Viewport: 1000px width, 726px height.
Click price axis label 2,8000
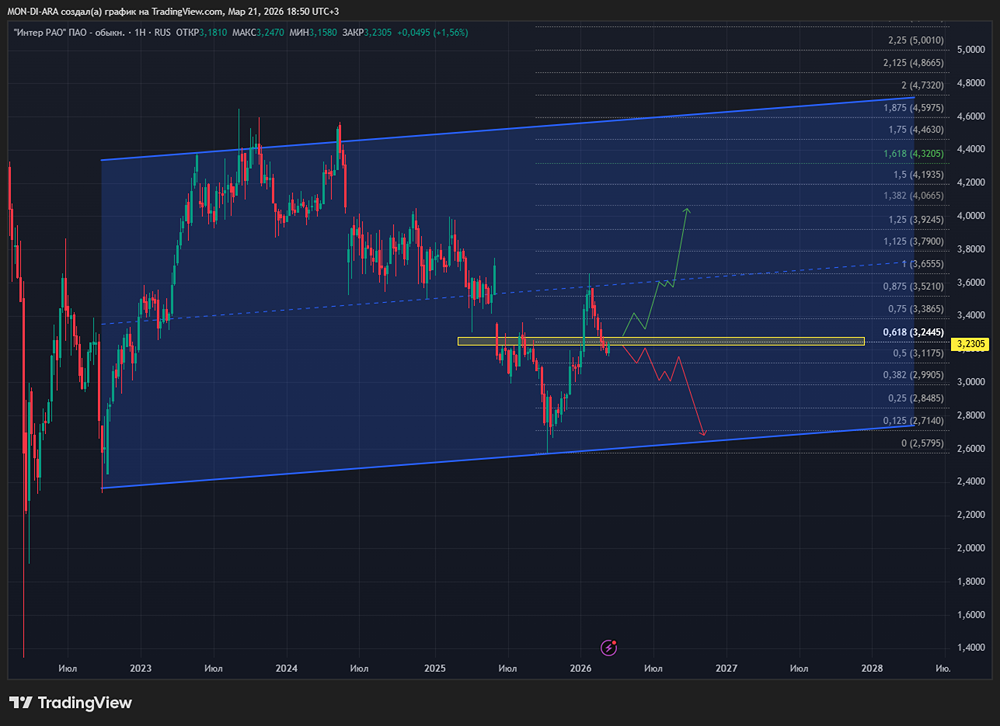click(x=971, y=415)
